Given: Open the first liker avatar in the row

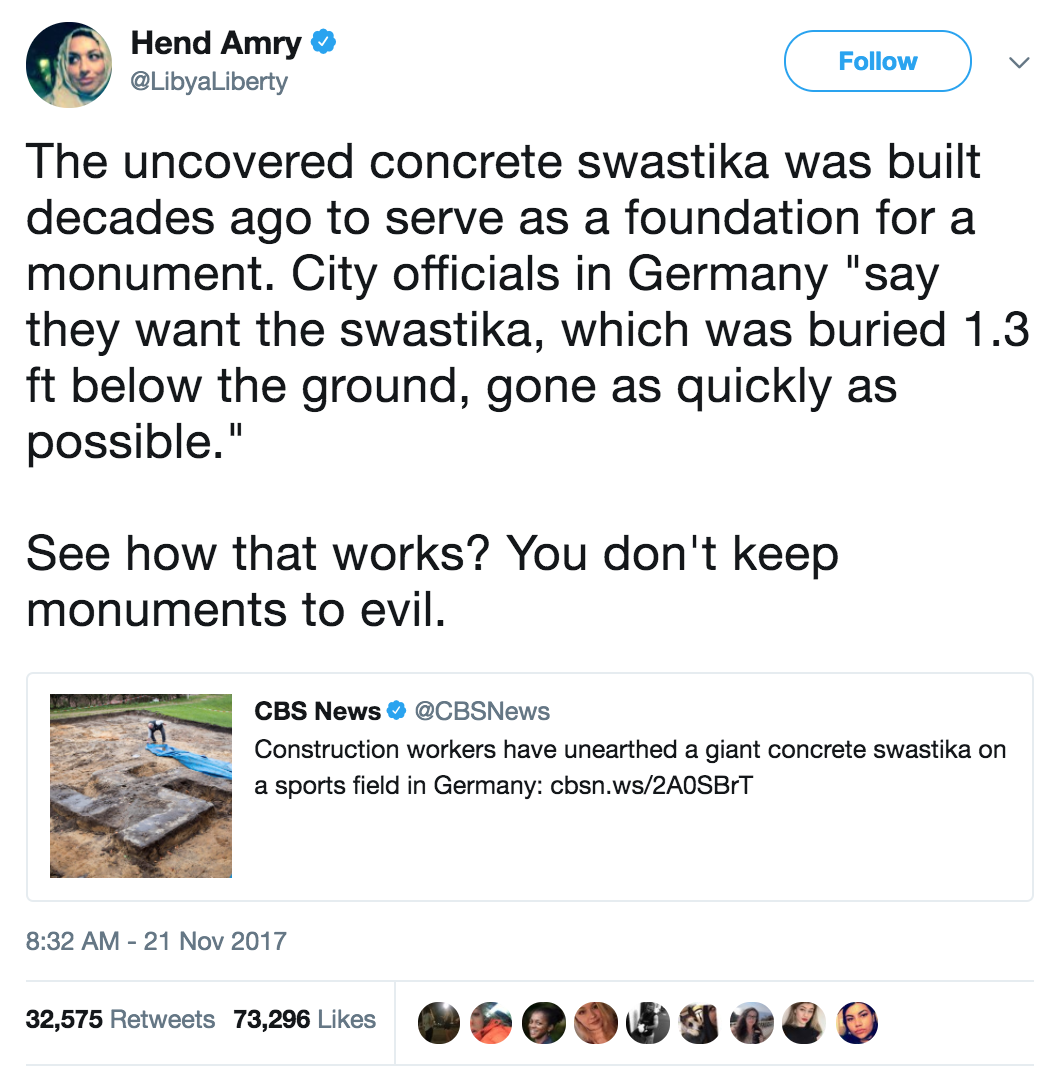Looking at the screenshot, I should tap(438, 1022).
